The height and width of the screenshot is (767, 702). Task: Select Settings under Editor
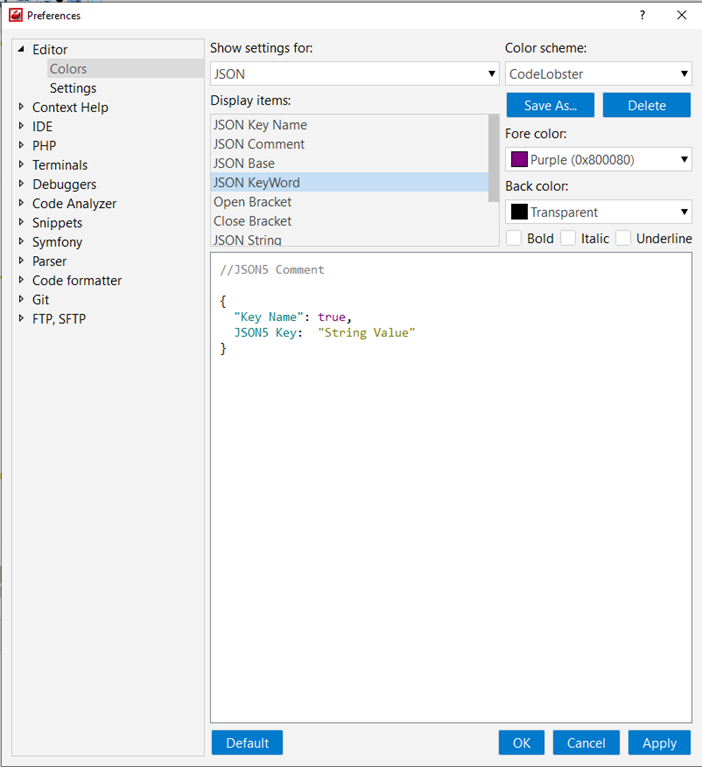pos(73,88)
